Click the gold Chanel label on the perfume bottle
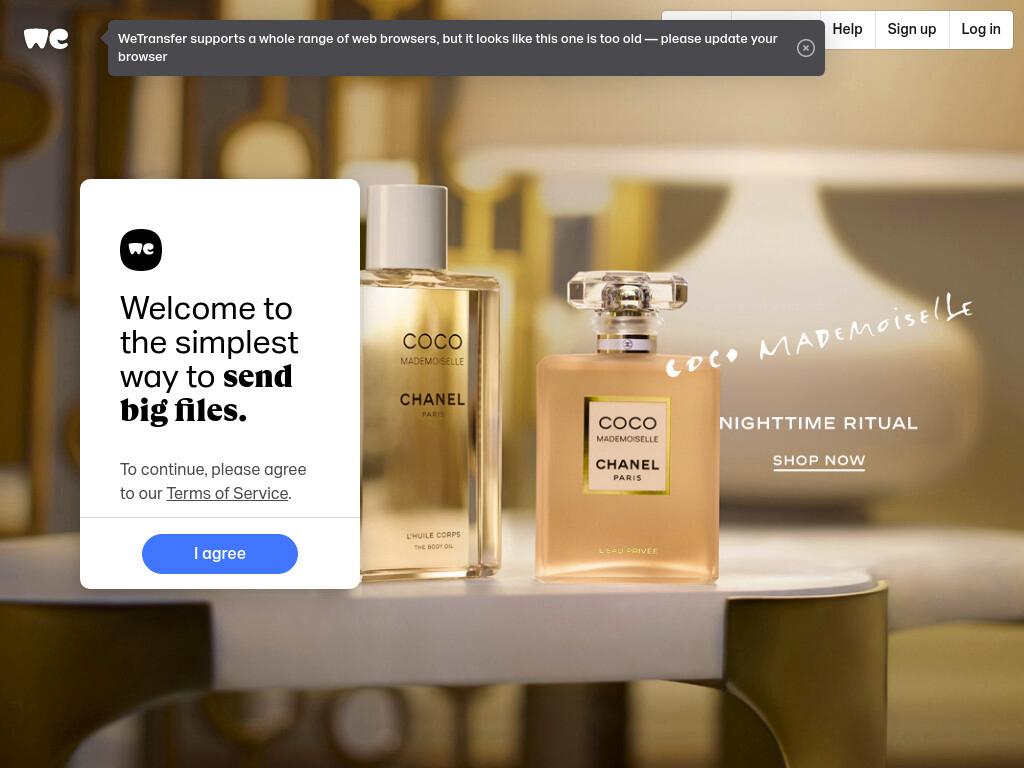This screenshot has width=1024, height=768. tap(626, 445)
